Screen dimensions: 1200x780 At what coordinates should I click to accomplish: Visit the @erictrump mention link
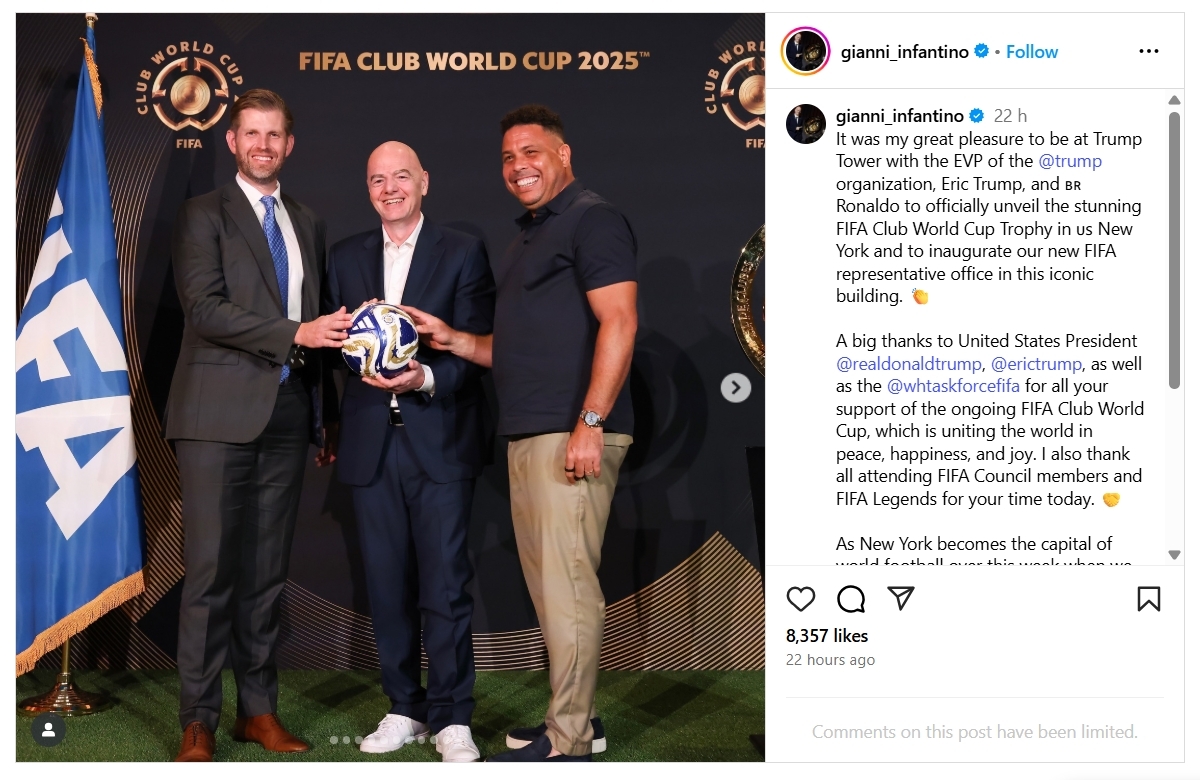[x=1036, y=364]
